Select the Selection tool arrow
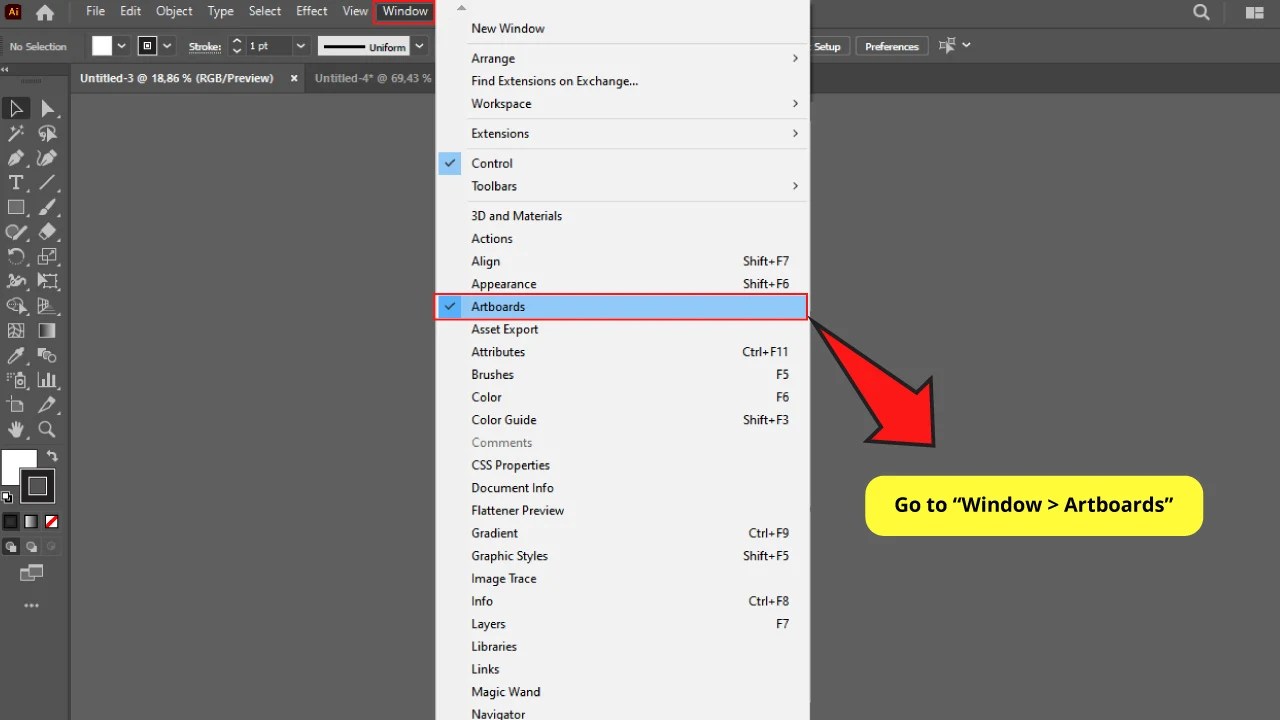 15,108
